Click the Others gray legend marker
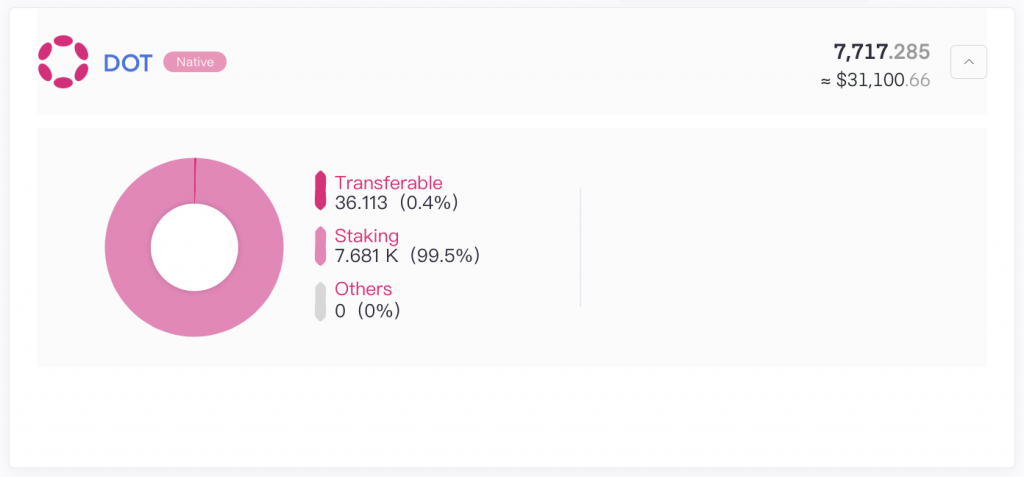1024x477 pixels. [320, 301]
